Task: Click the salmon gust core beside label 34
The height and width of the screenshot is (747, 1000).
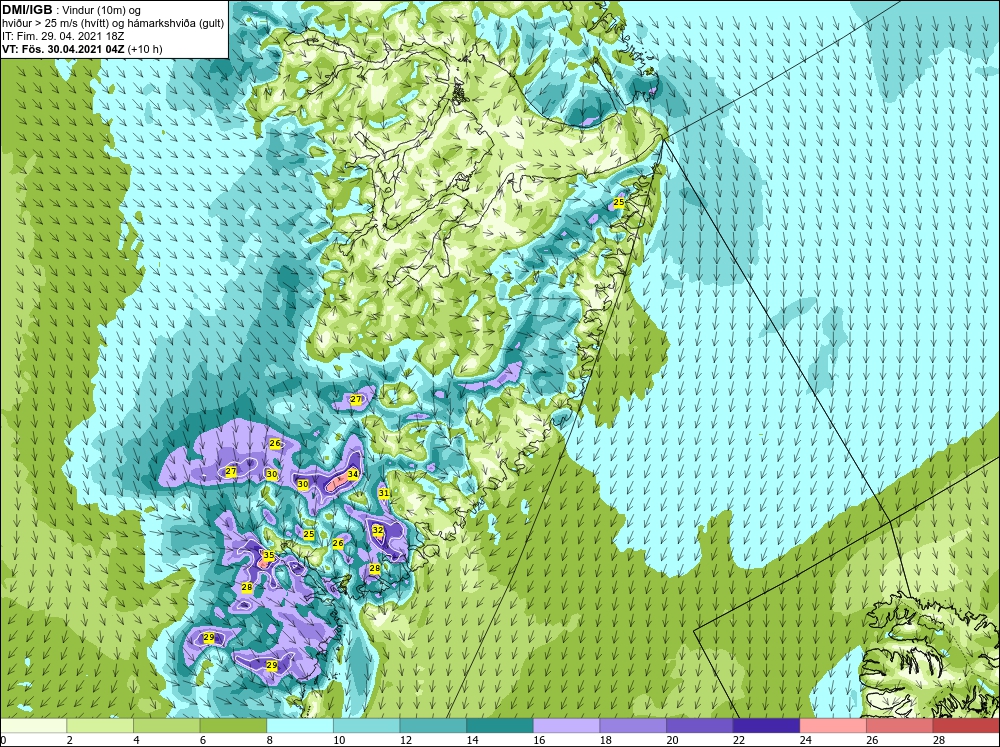Action: [337, 482]
